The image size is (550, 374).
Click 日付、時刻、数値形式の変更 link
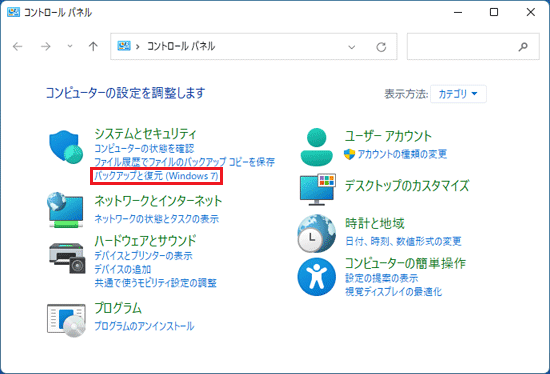coord(403,241)
